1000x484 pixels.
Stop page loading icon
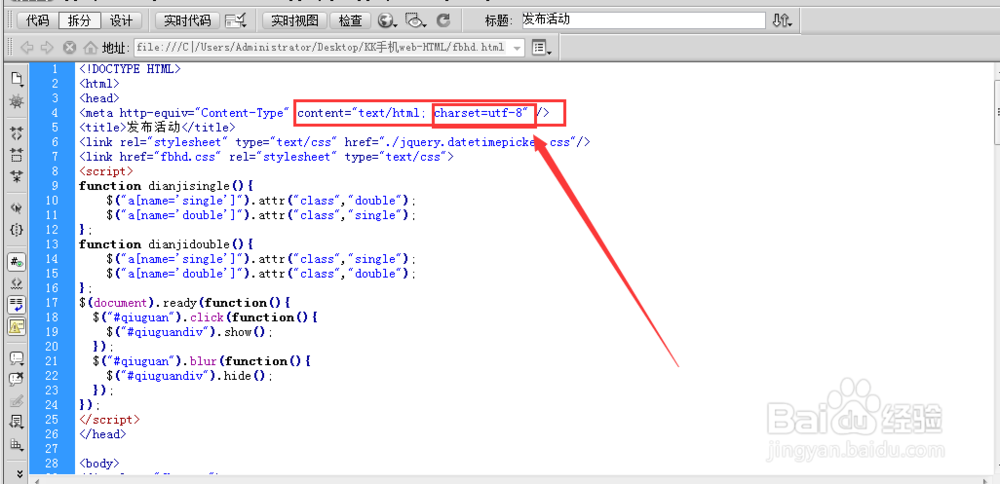70,48
